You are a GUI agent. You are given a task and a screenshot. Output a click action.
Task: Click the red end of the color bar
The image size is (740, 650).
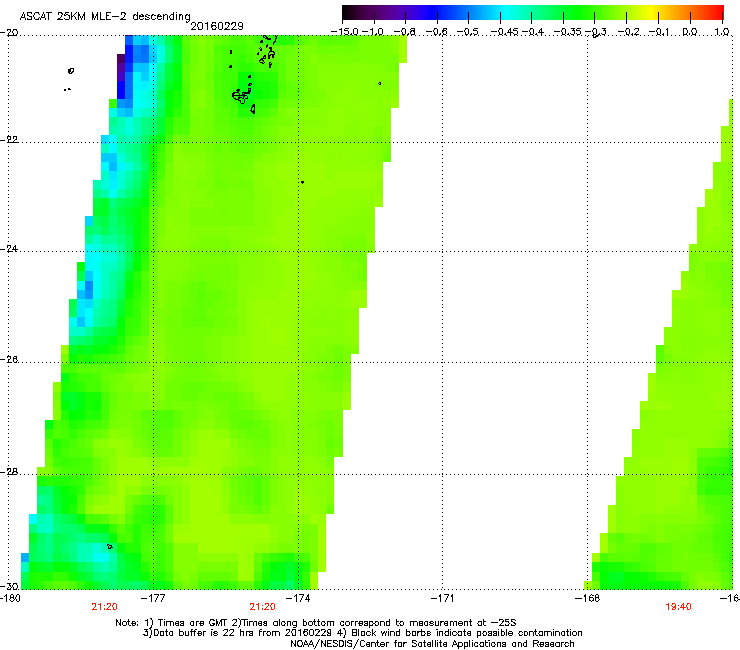tap(715, 12)
